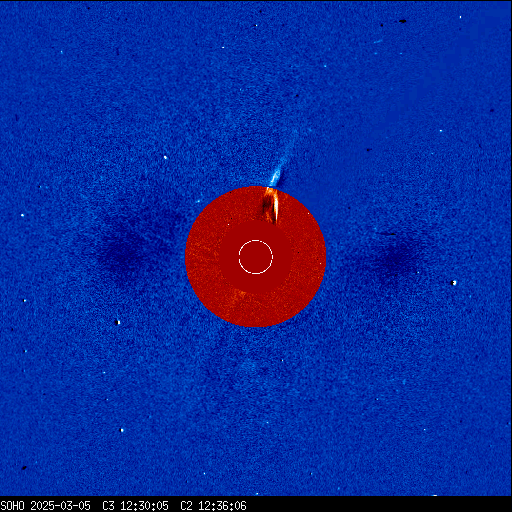Click the dark red inner occulter area
This screenshot has width=512, height=512.
256,257
